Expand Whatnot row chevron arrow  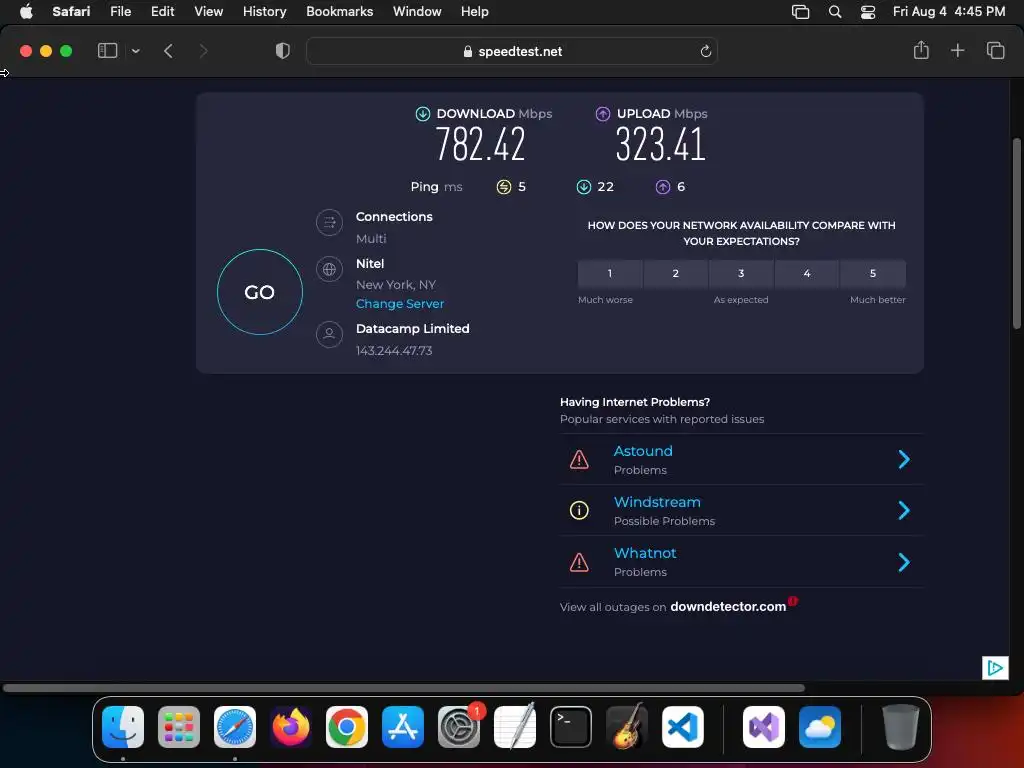[x=904, y=562]
